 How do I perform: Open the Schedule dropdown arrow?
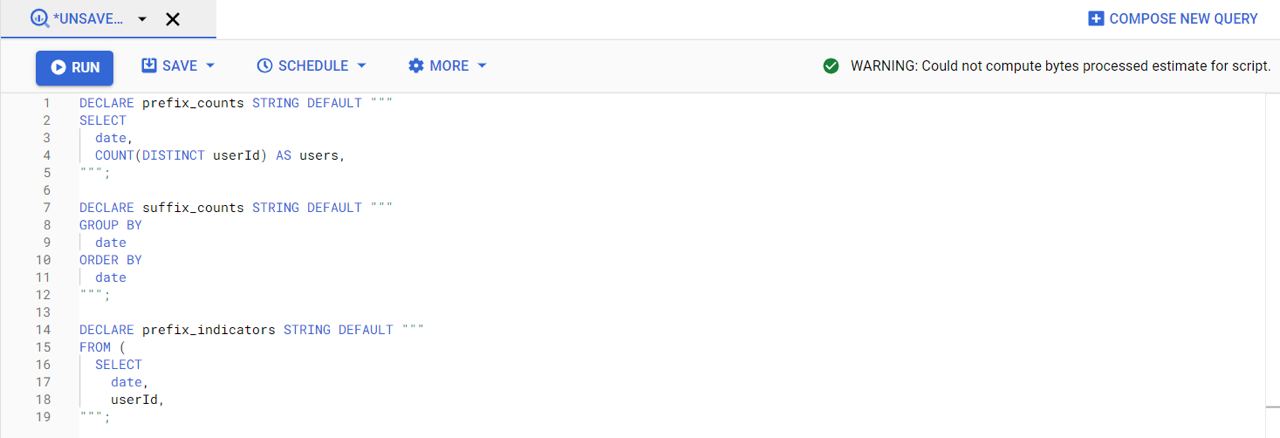[x=362, y=66]
